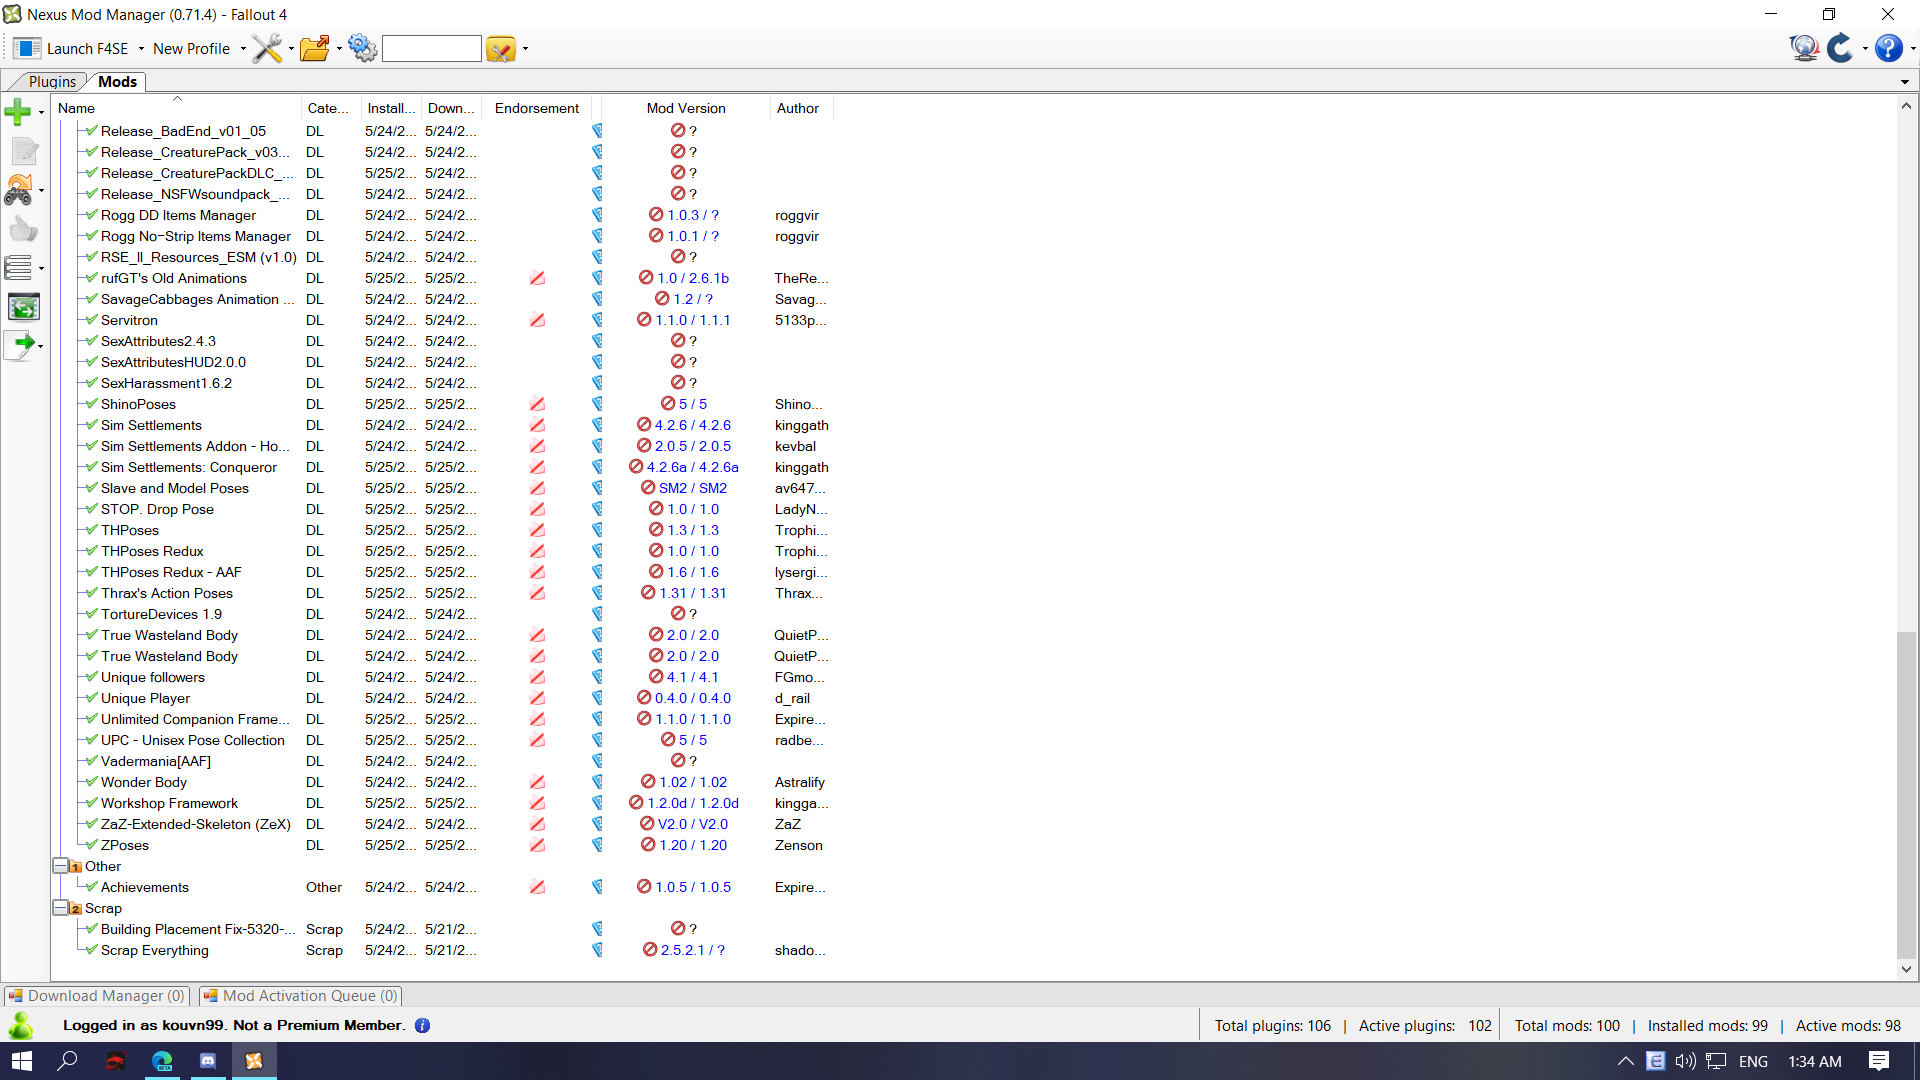The height and width of the screenshot is (1080, 1920).
Task: Click the category list view sidebar icon
Action: (19, 267)
